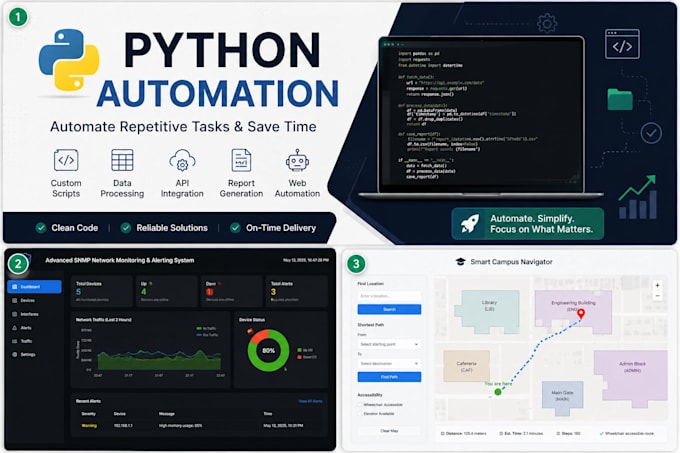The image size is (680, 453).
Task: Click the Cafeteria building on the map
Action: (x=467, y=366)
